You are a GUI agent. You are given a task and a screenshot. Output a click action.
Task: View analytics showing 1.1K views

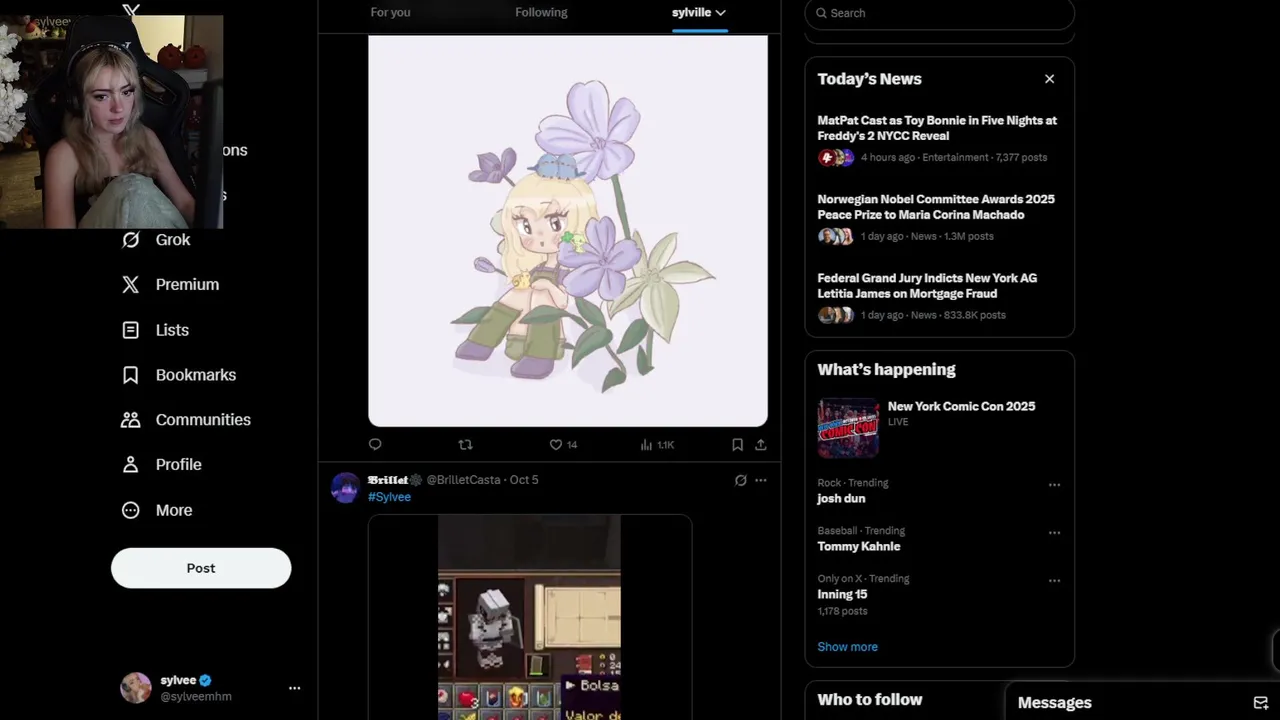coord(657,444)
